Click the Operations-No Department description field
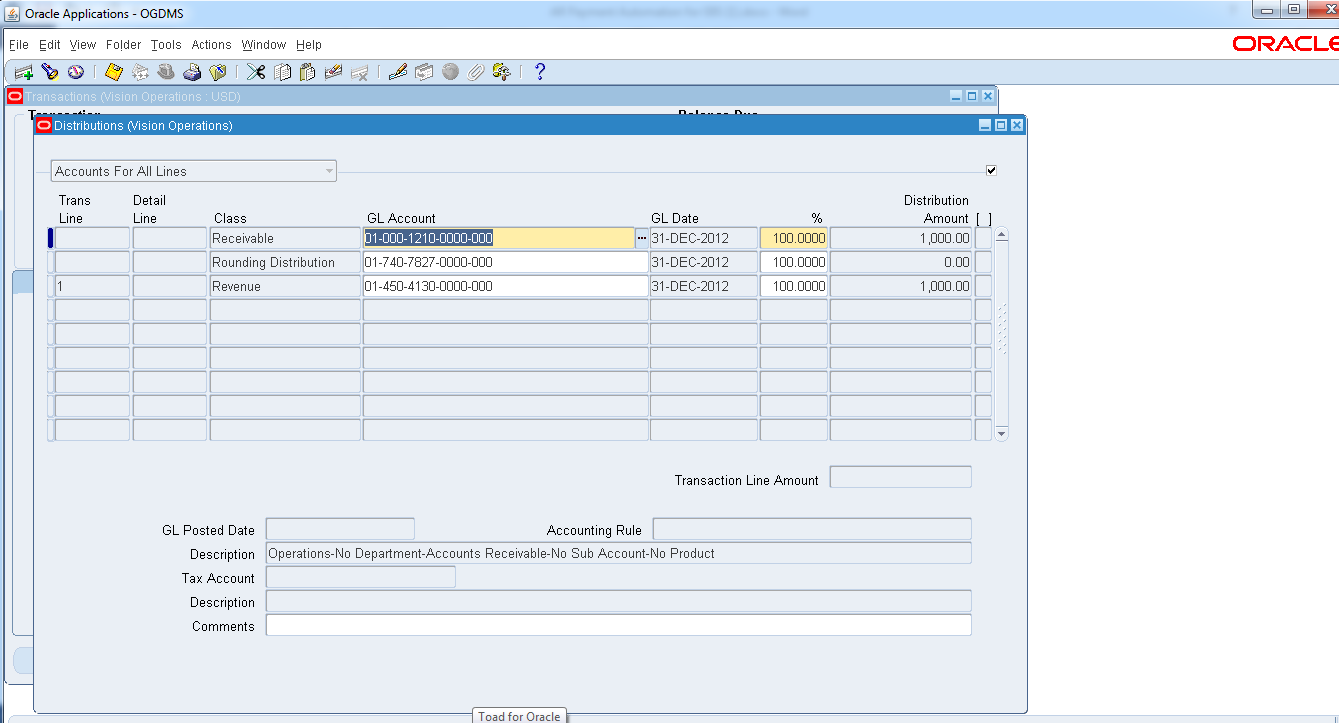 [618, 553]
